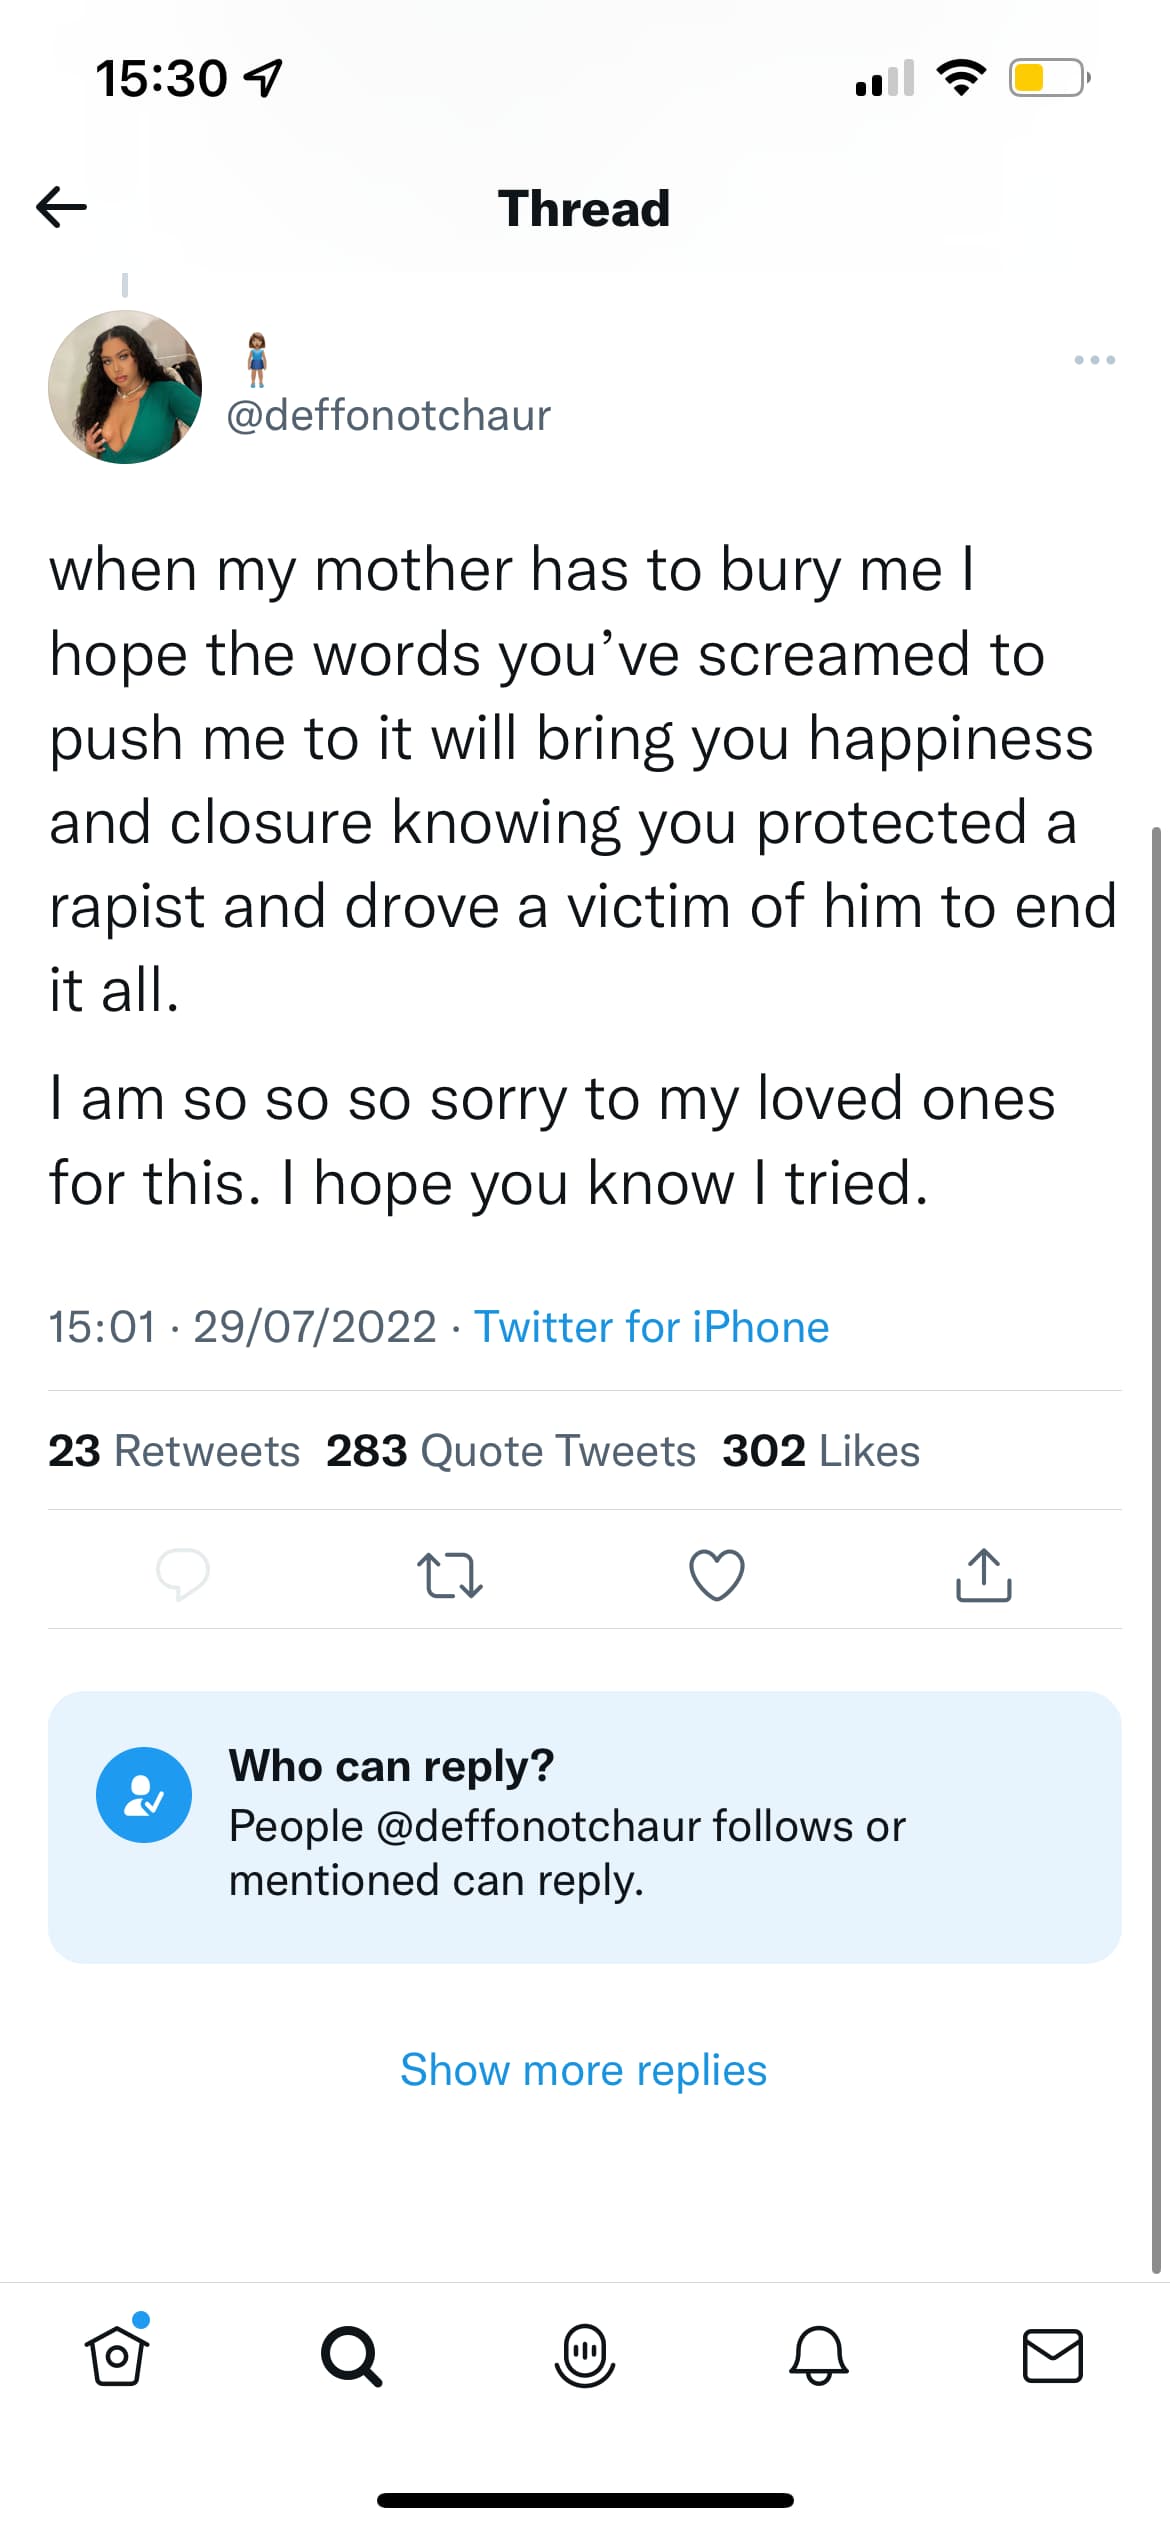The image size is (1170, 2532).
Task: View the 283 Quote Tweets
Action: click(511, 1451)
